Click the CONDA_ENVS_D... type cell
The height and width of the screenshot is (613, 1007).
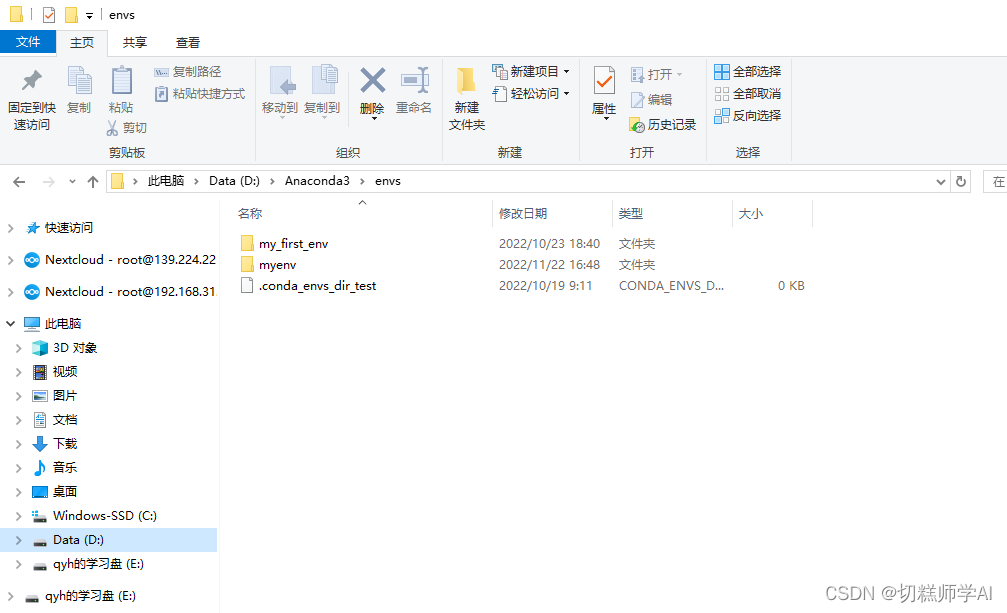671,286
